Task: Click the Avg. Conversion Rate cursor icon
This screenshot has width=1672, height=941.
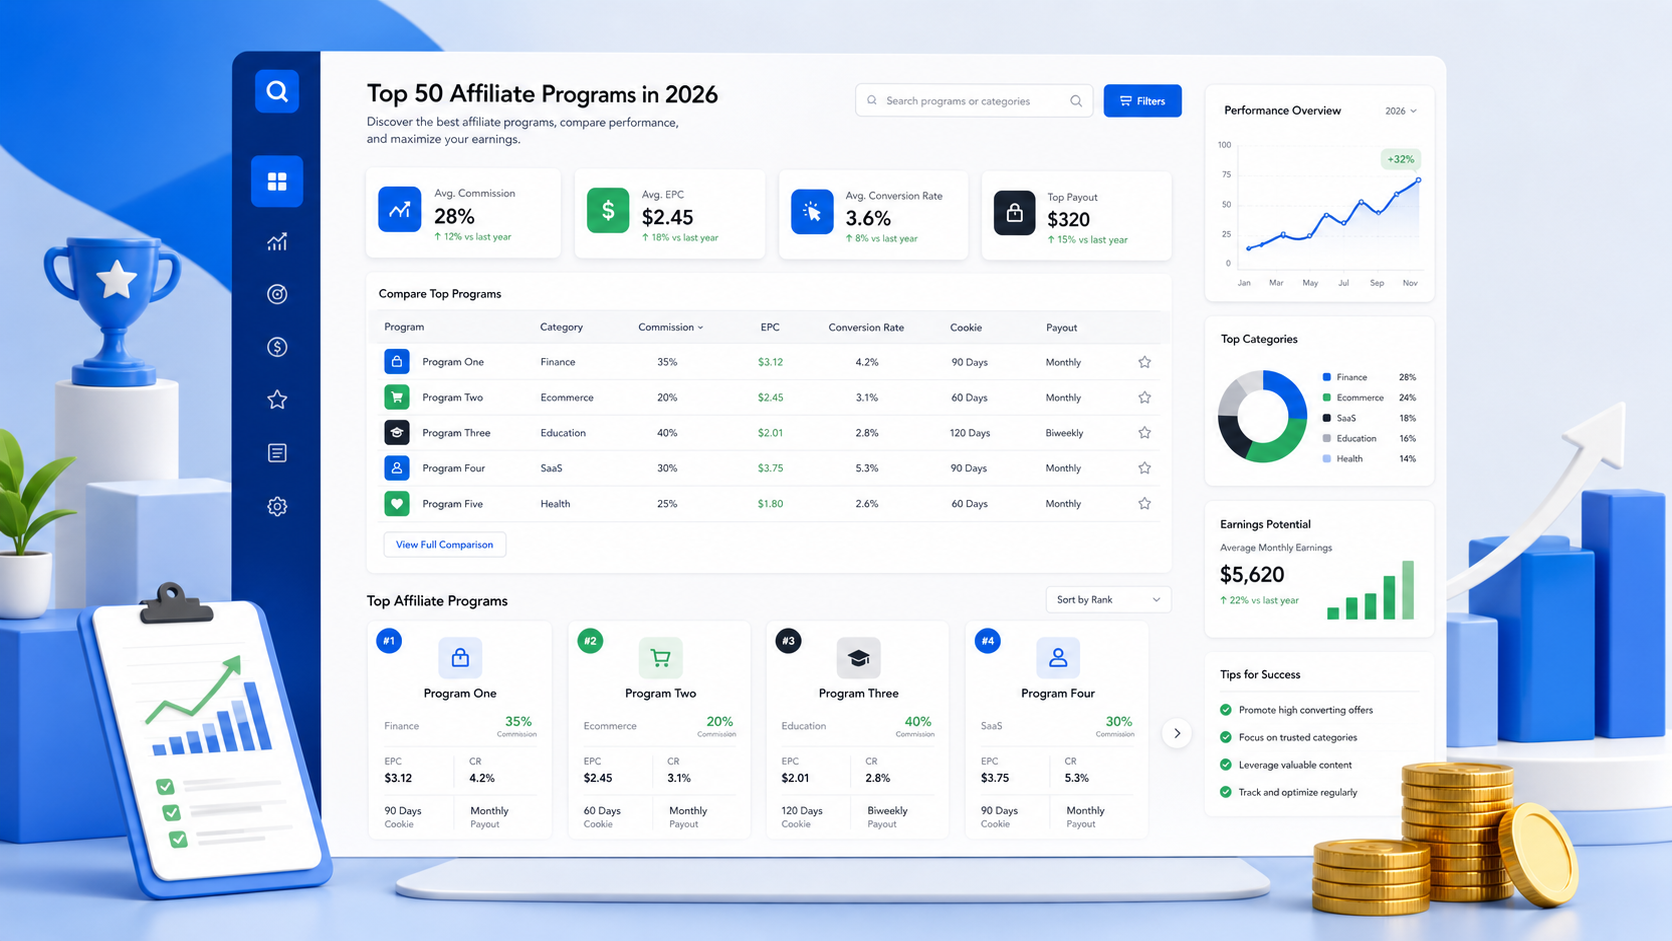Action: pos(812,212)
